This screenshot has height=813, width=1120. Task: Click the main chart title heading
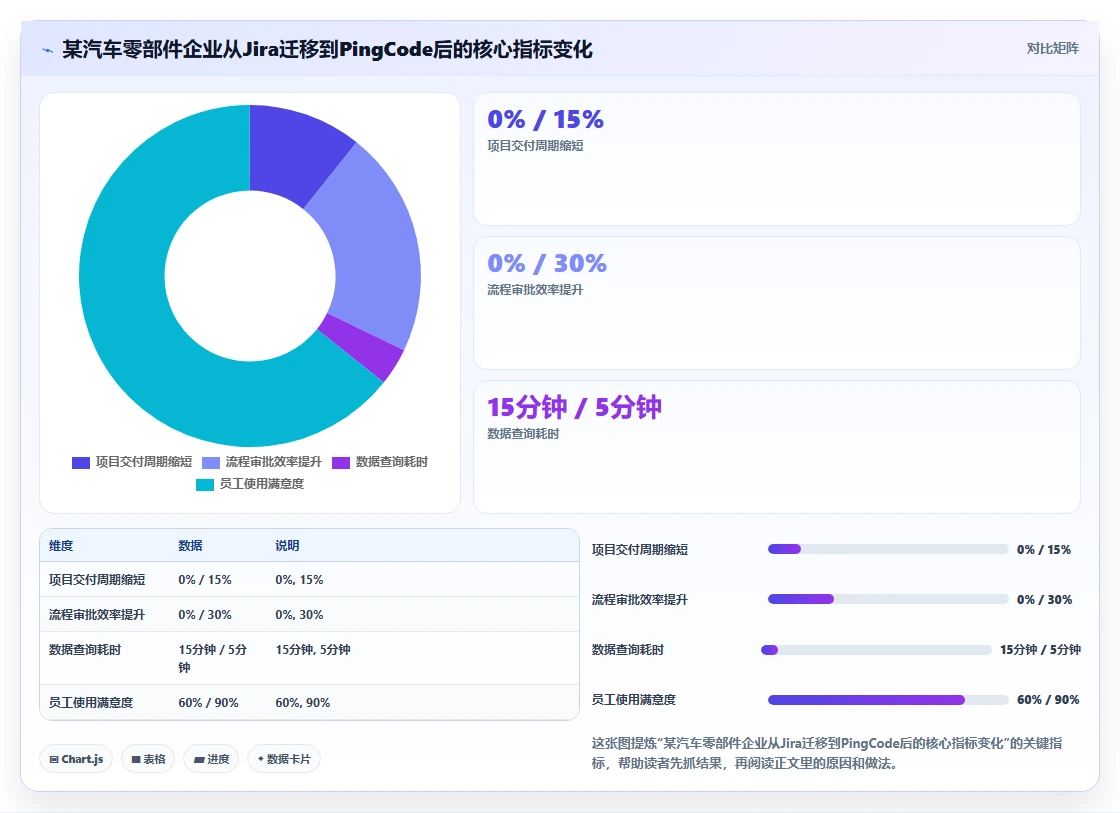pos(327,49)
